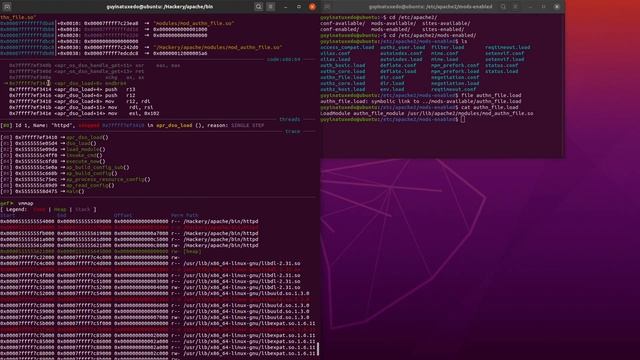The image size is (640, 360).
Task: Click the cursor at the mods-enabled shell prompt
Action: coord(462,120)
